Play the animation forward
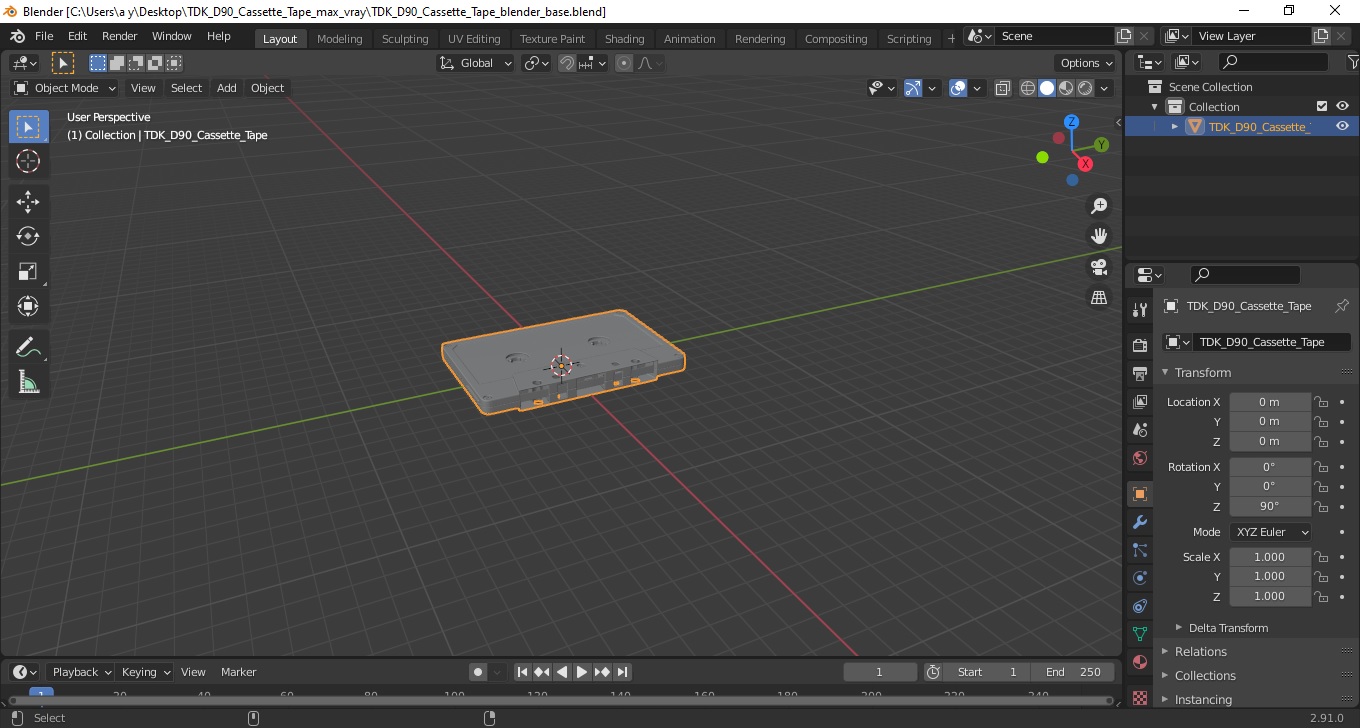 582,672
